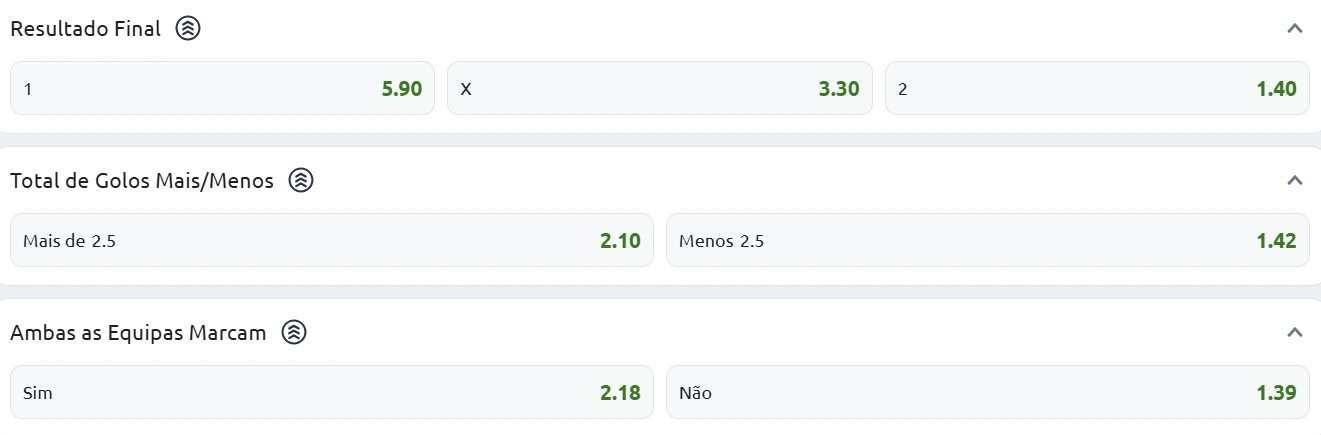
Task: Collapse the Total de Golos Mais/Menos section
Action: [1295, 181]
